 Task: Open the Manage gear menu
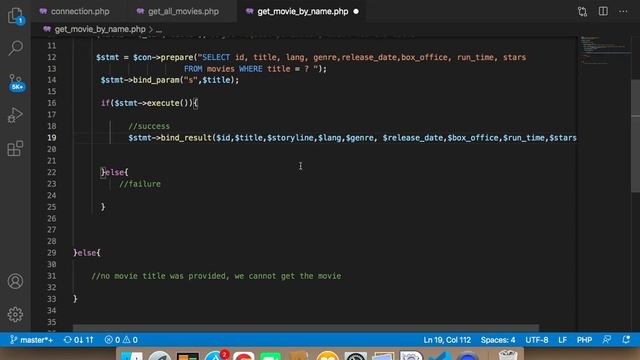pos(16,314)
